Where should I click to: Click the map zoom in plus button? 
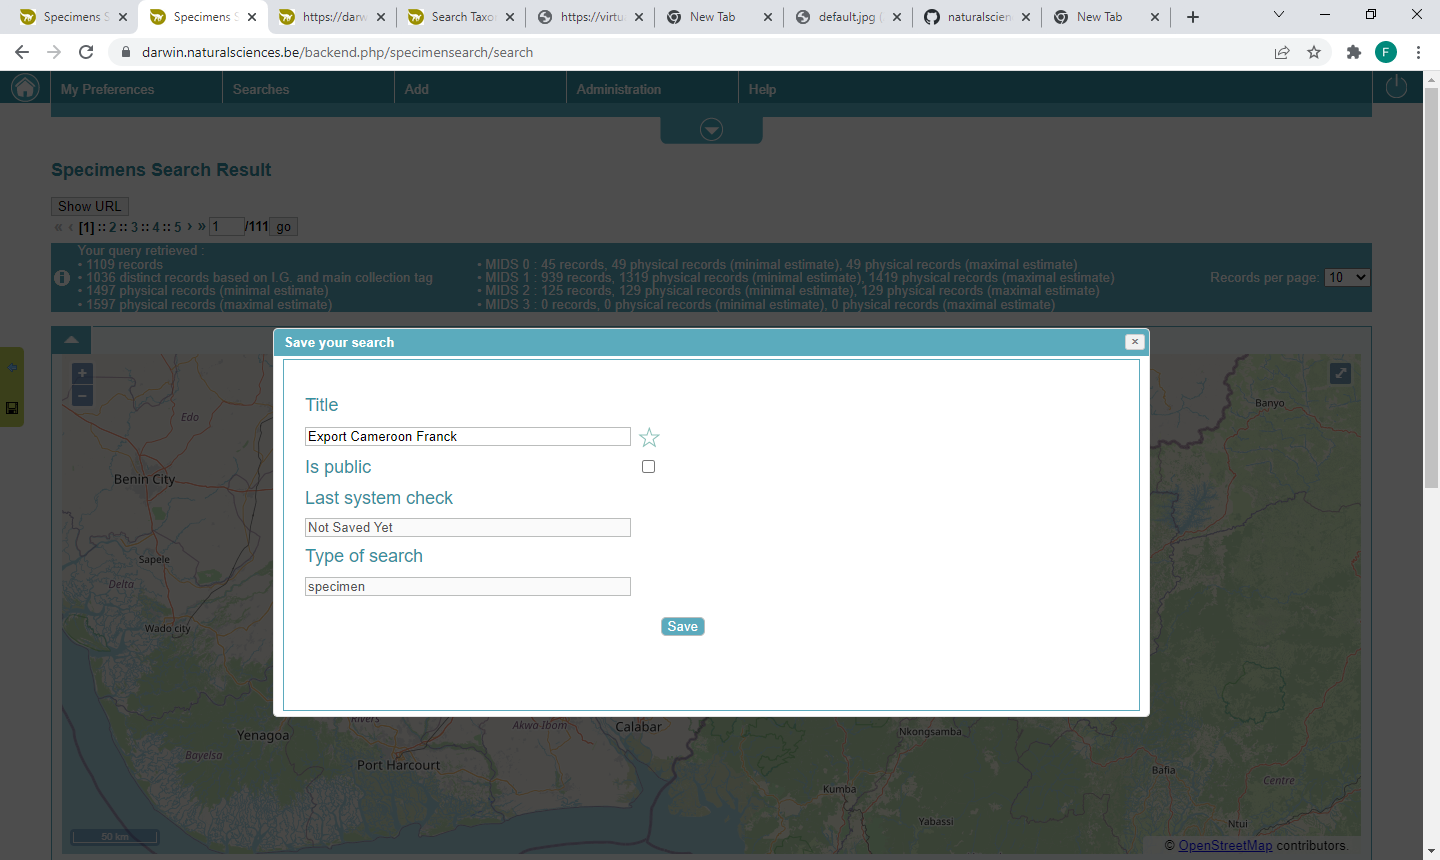pos(82,373)
